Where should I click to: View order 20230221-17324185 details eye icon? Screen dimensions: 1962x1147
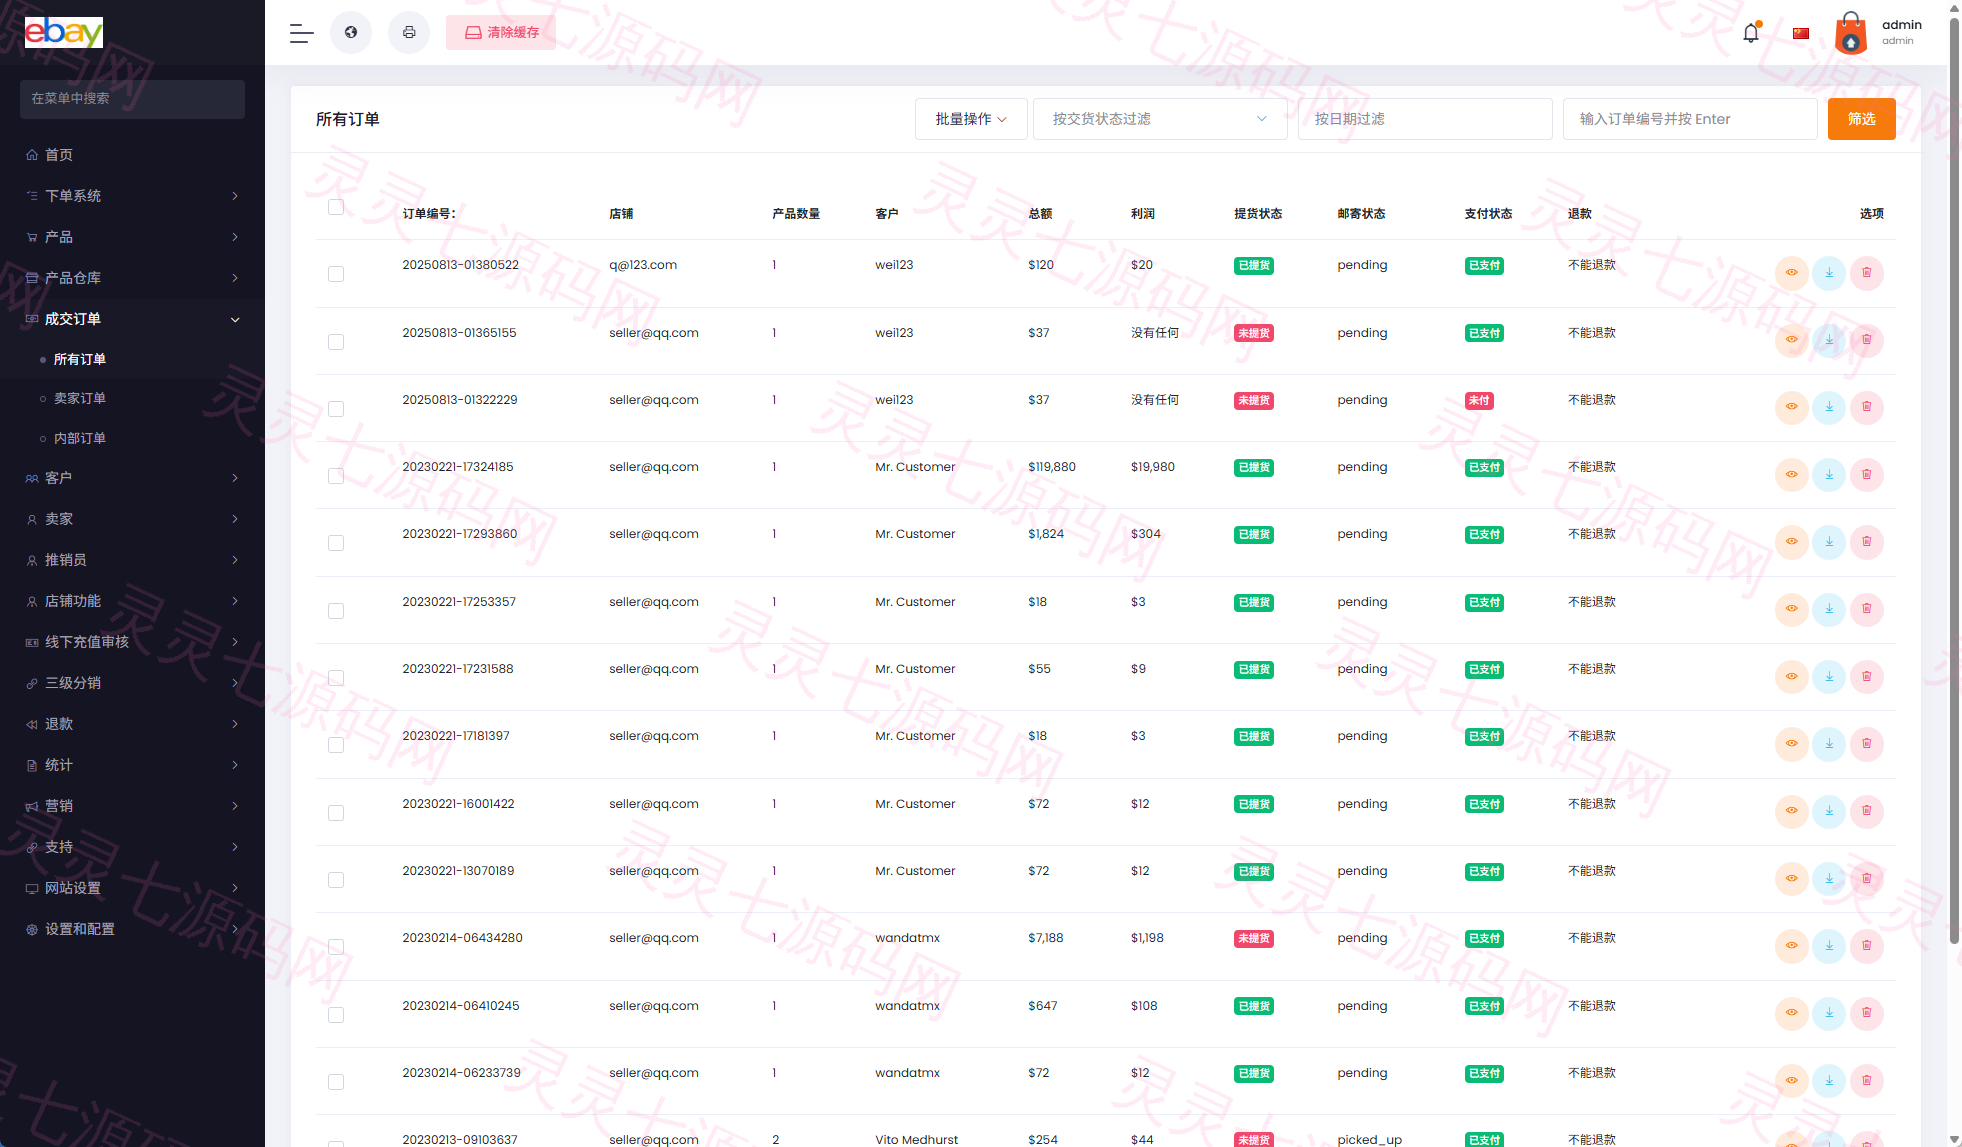(x=1791, y=474)
